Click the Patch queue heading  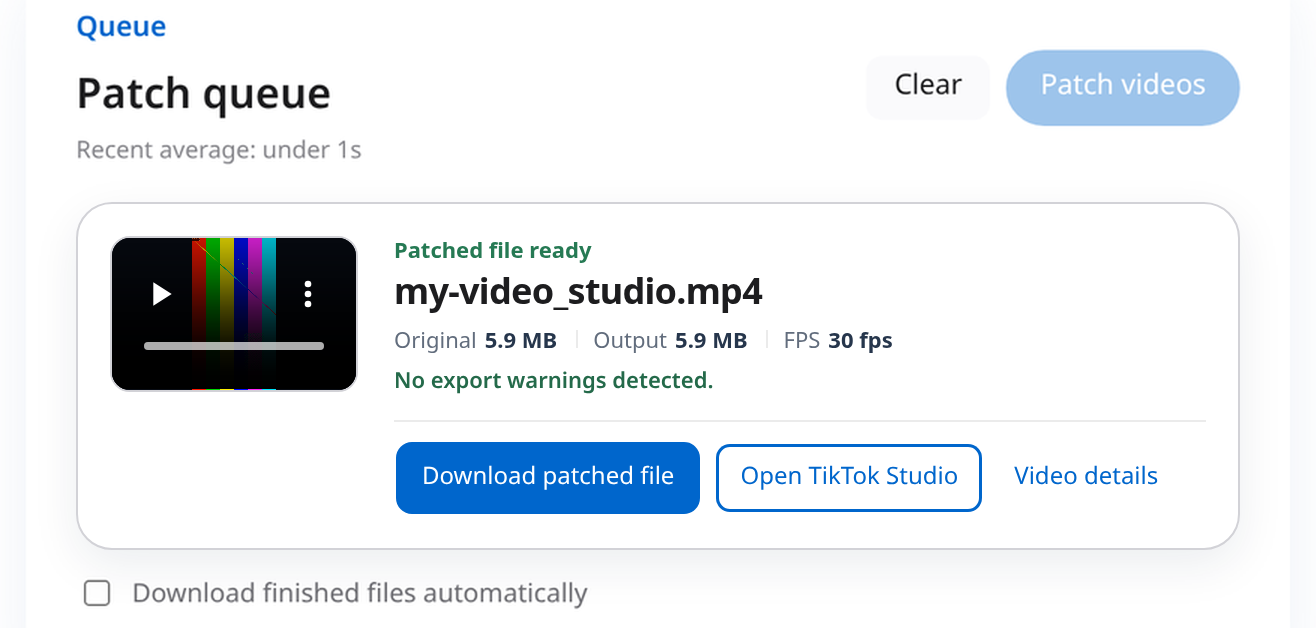coord(204,95)
